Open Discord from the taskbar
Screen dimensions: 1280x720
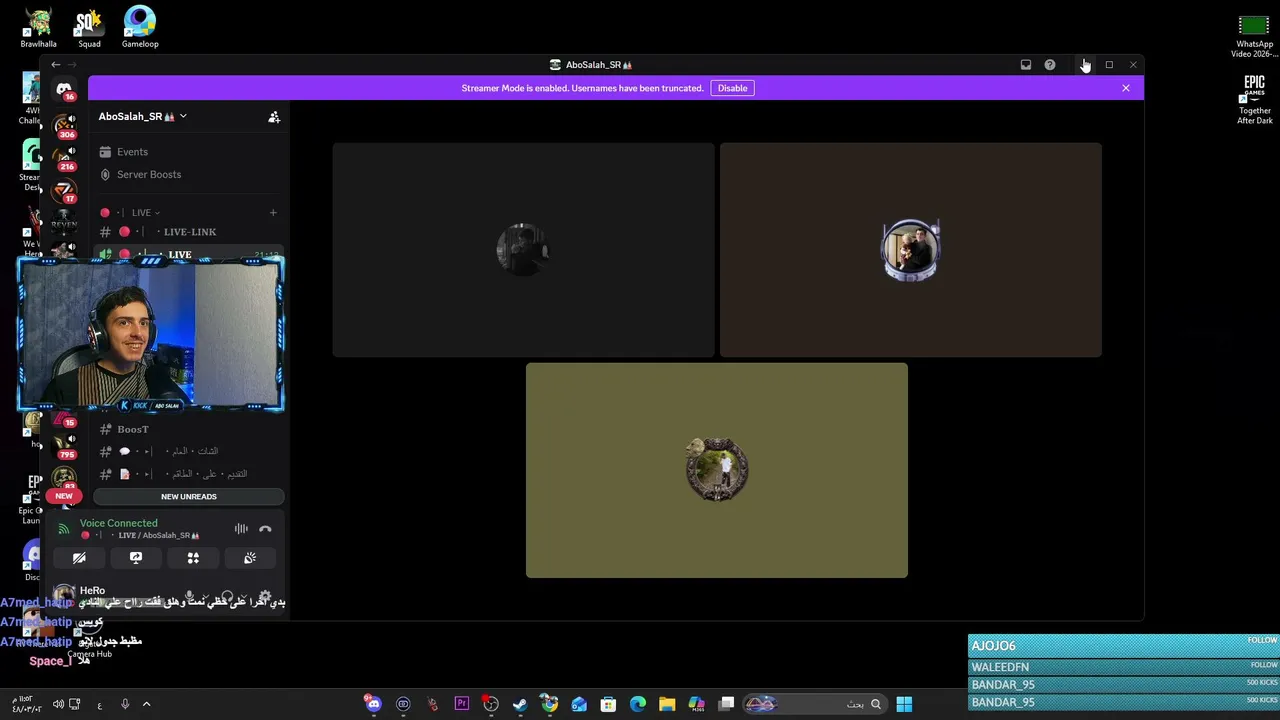[x=374, y=704]
